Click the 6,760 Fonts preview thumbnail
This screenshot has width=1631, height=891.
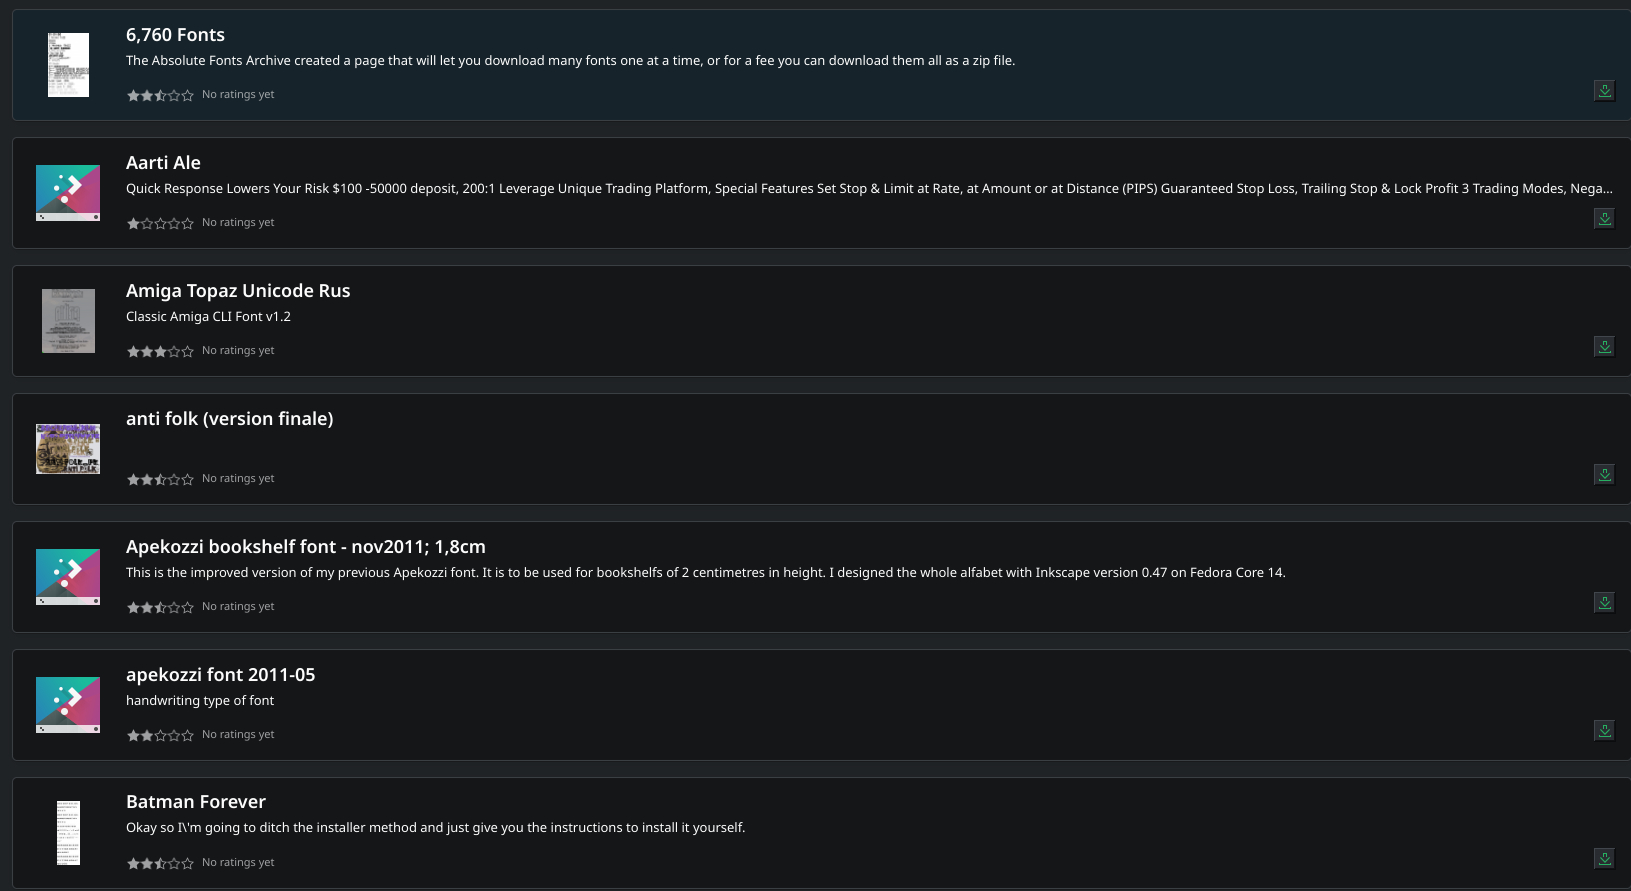coord(68,65)
